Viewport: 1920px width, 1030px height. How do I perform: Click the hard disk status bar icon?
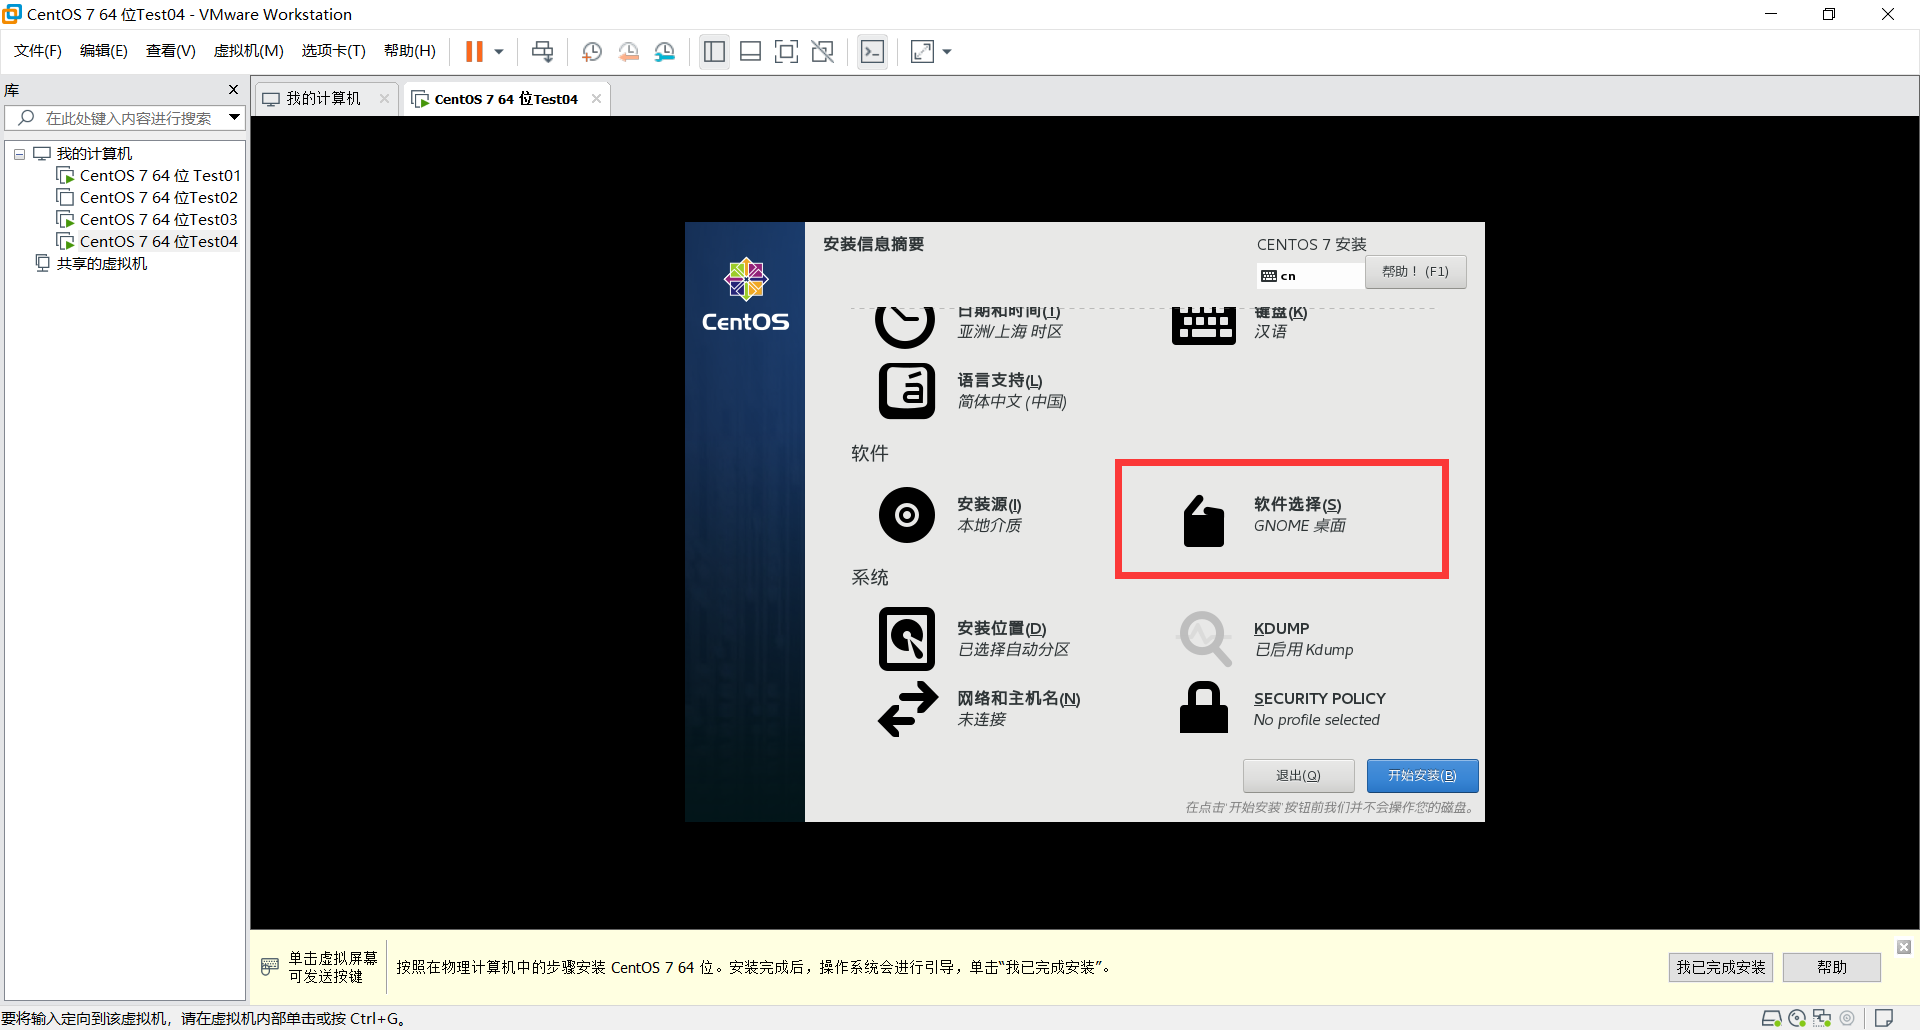click(1771, 1018)
